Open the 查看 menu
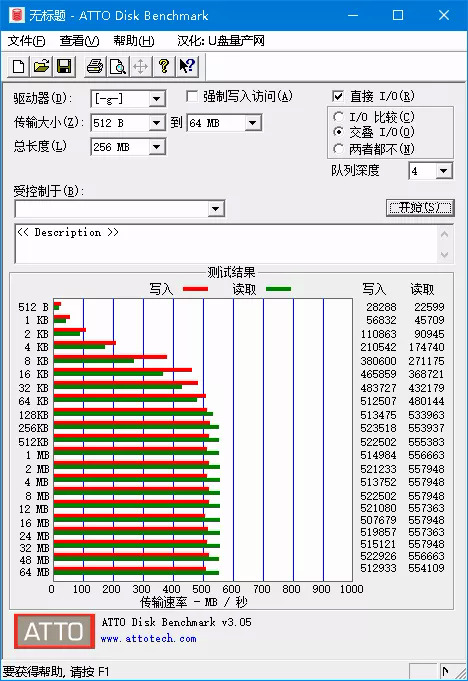The image size is (468, 681). [x=79, y=41]
